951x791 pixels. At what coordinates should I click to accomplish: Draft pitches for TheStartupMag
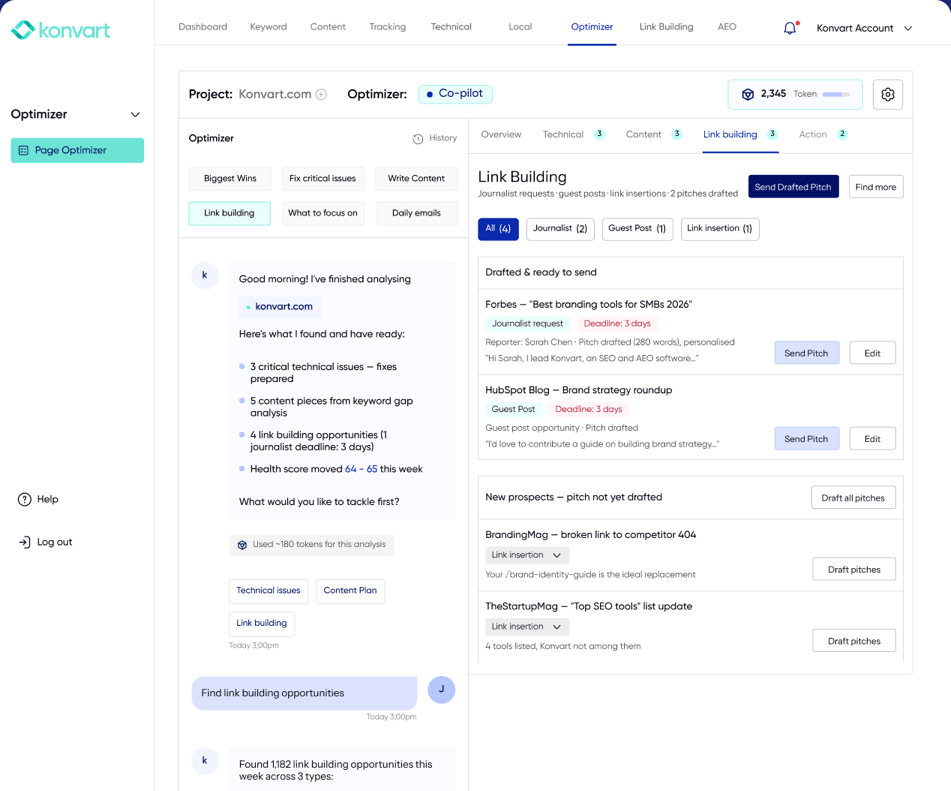pyautogui.click(x=854, y=641)
